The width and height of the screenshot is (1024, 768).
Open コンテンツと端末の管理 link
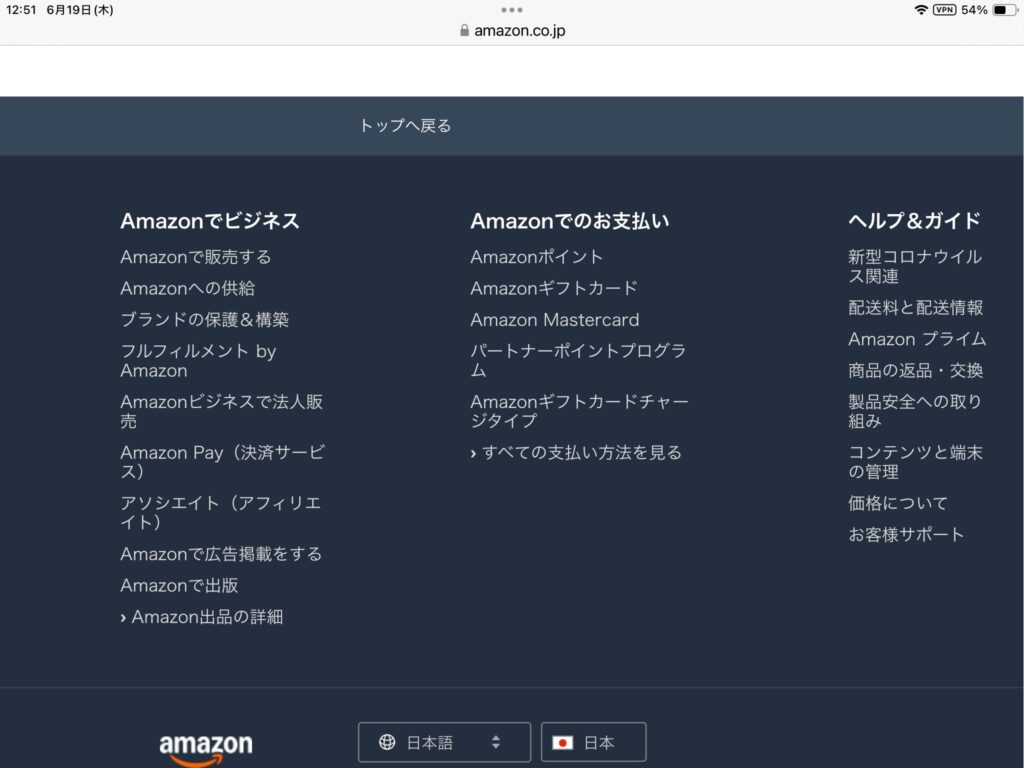pos(916,462)
